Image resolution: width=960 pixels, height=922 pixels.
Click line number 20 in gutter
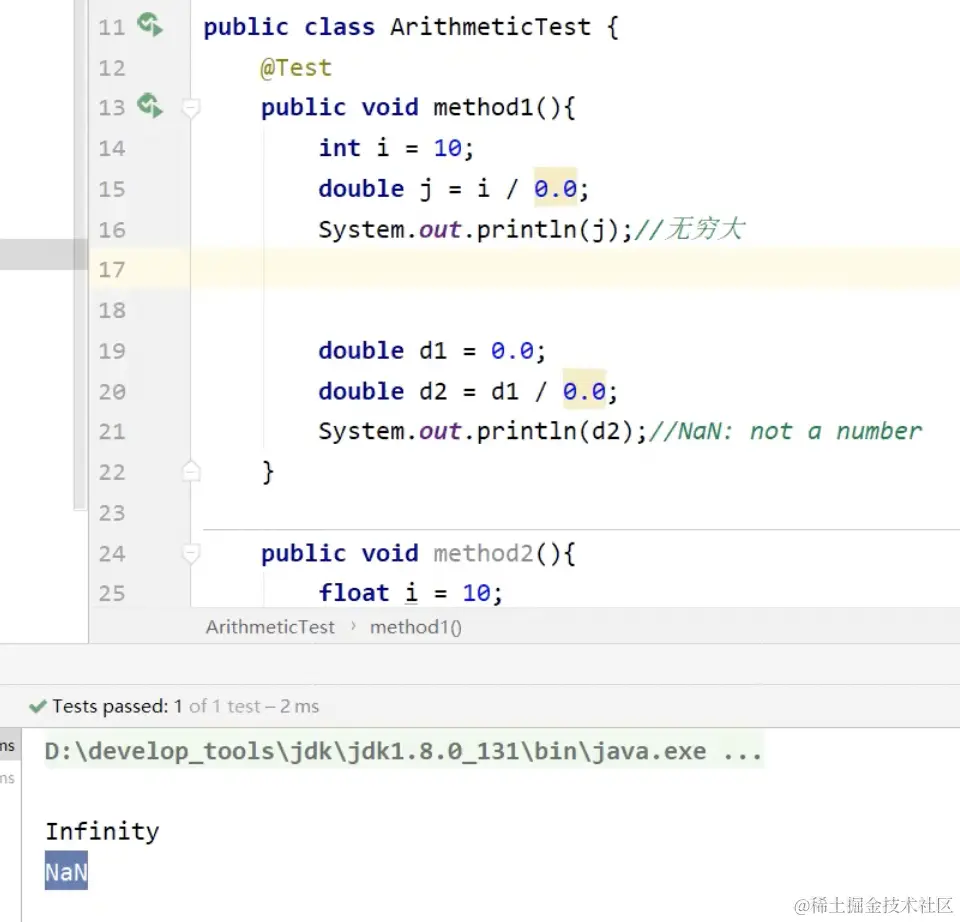coord(111,392)
